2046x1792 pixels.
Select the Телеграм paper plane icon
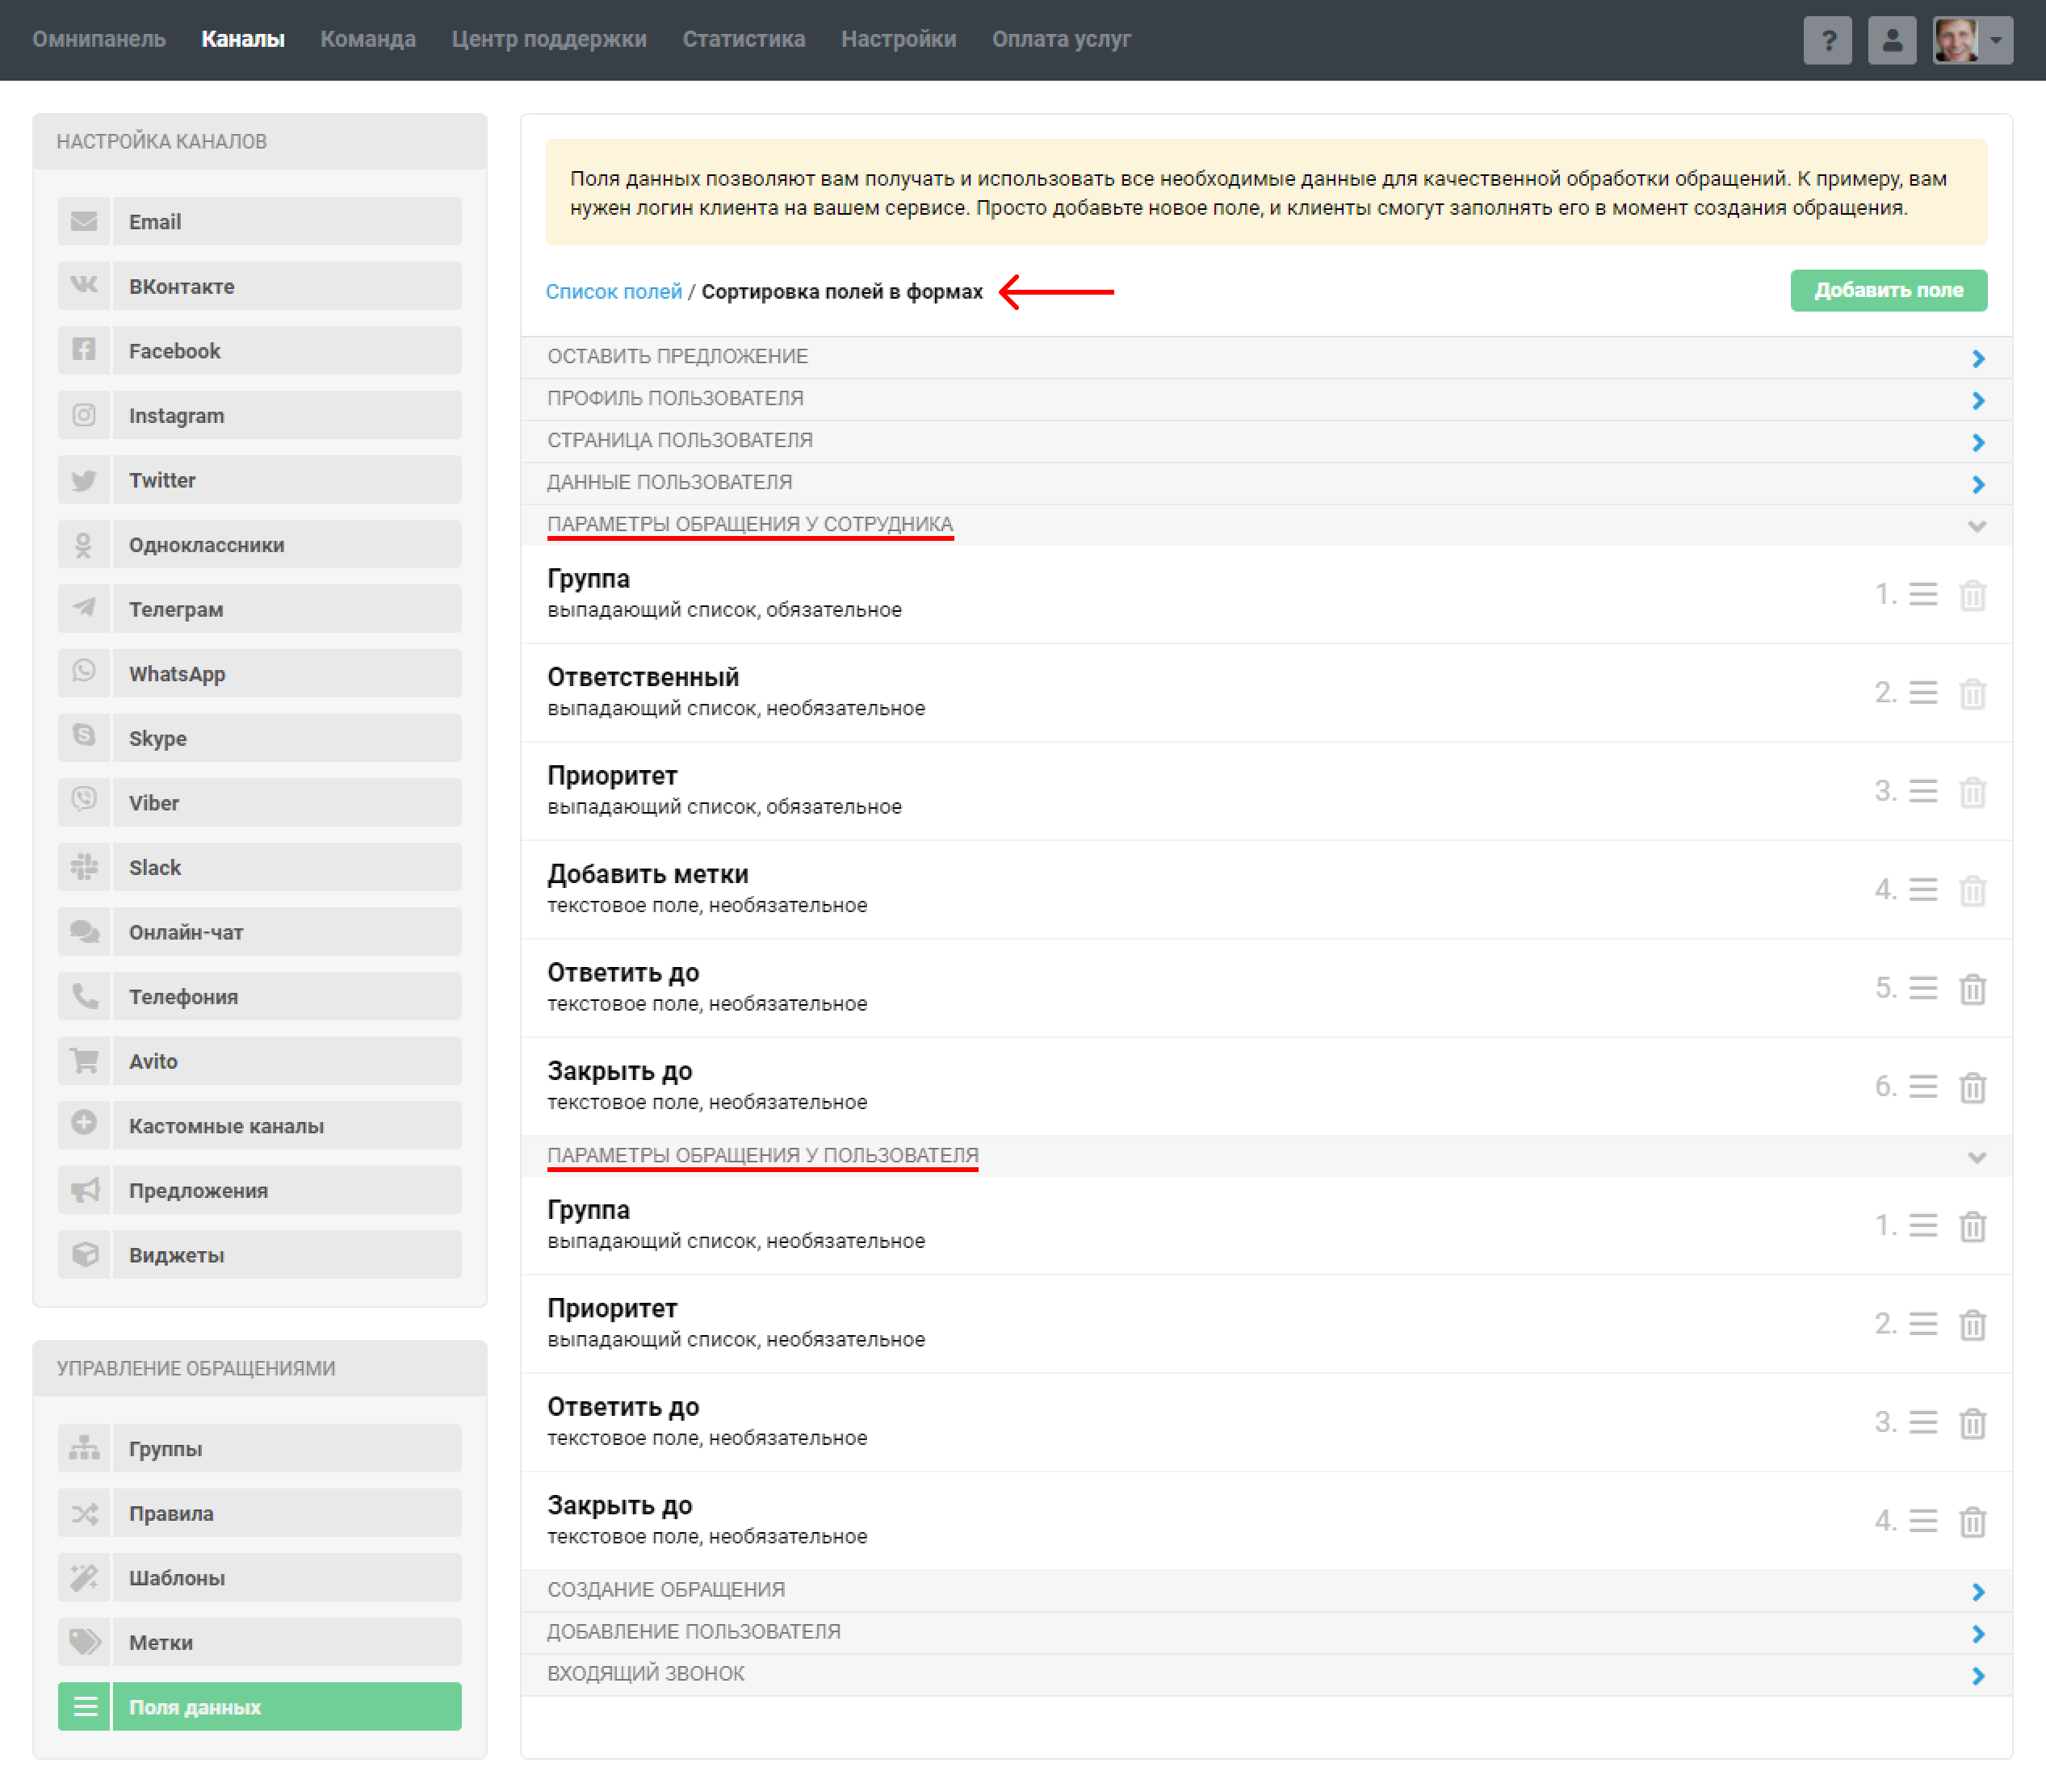(x=84, y=609)
